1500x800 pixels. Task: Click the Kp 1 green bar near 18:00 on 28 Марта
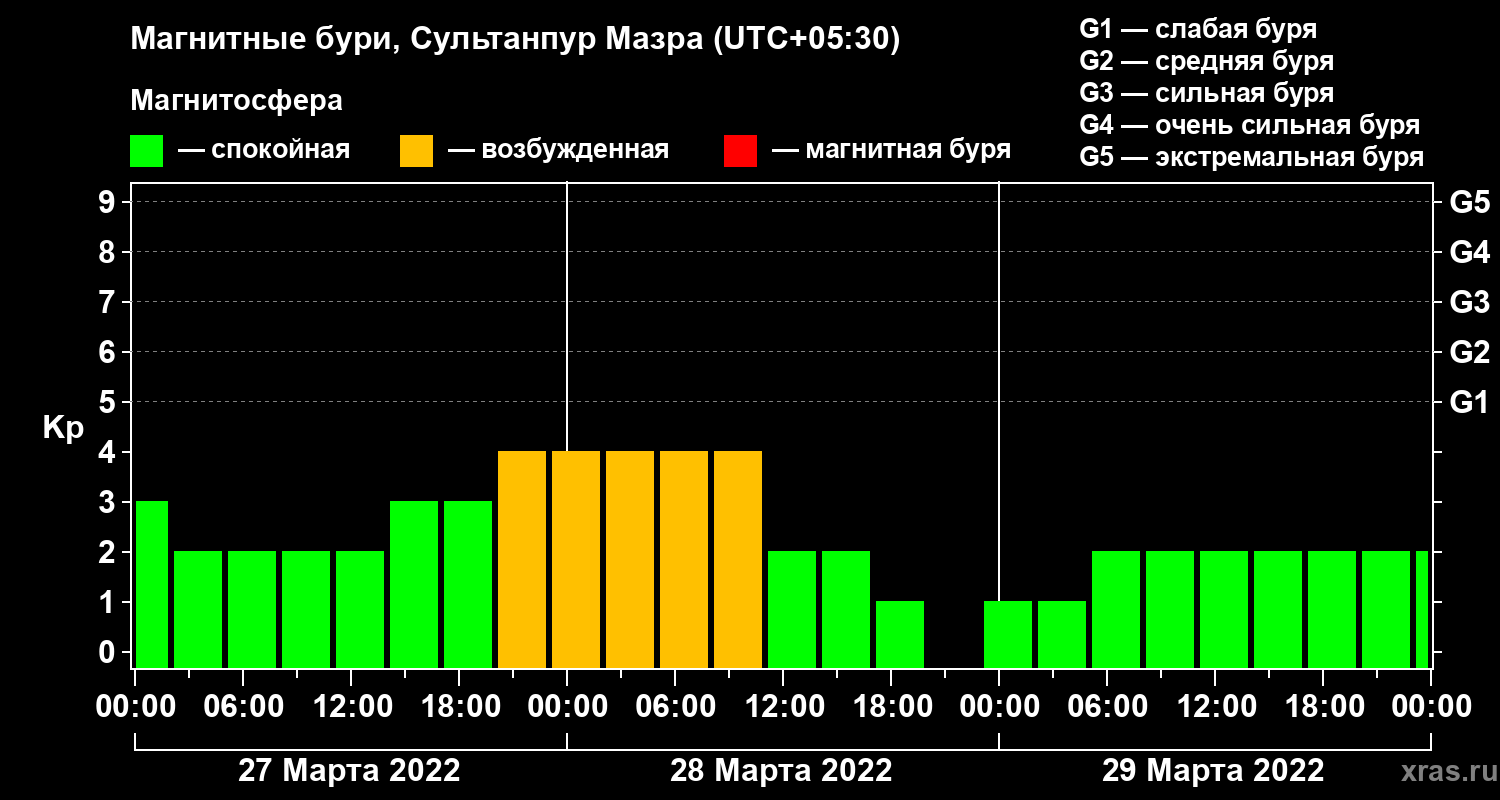click(900, 634)
